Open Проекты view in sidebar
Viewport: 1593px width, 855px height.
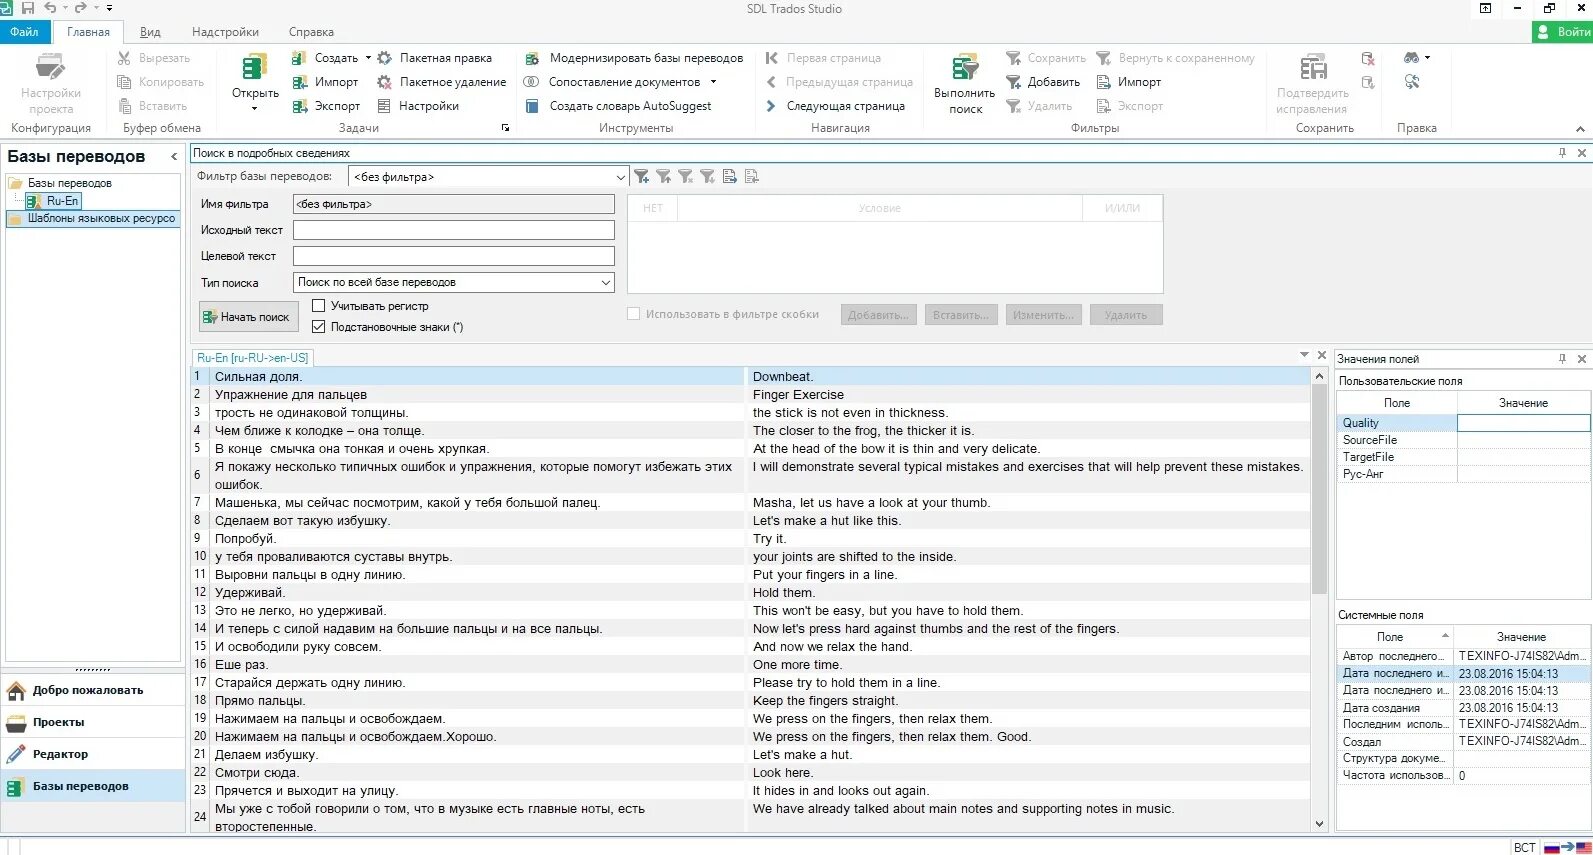point(93,722)
